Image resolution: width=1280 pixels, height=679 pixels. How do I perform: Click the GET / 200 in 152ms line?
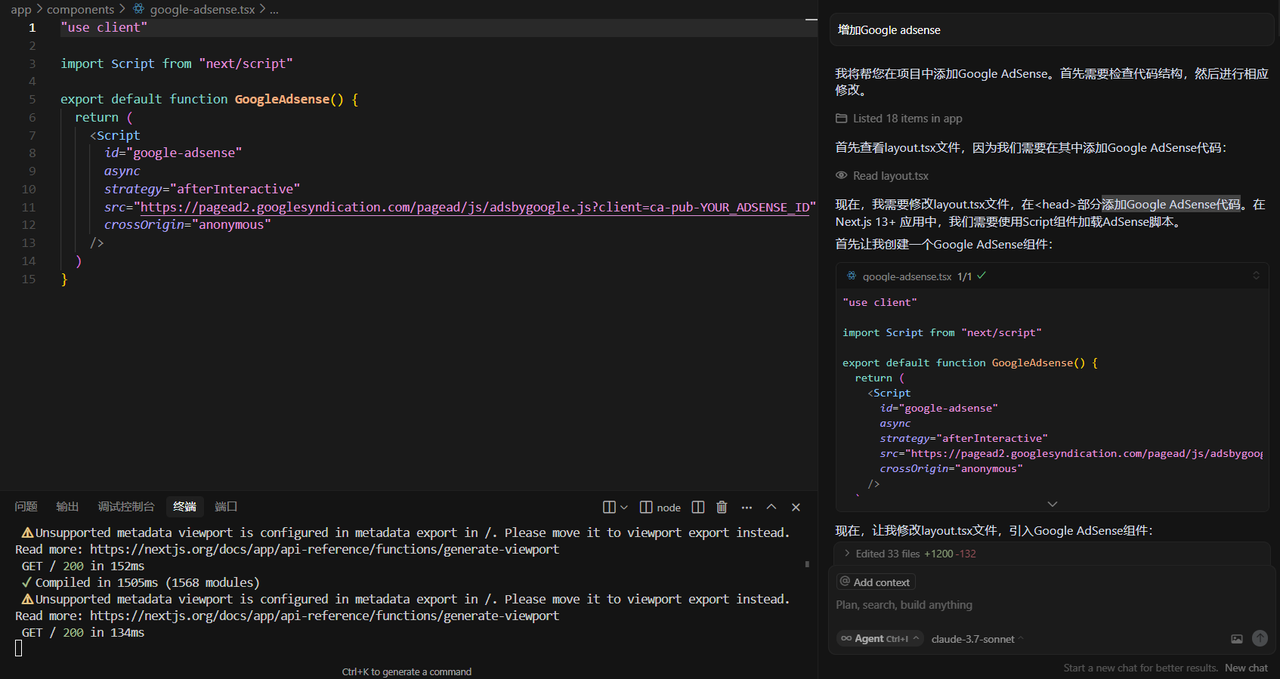83,566
